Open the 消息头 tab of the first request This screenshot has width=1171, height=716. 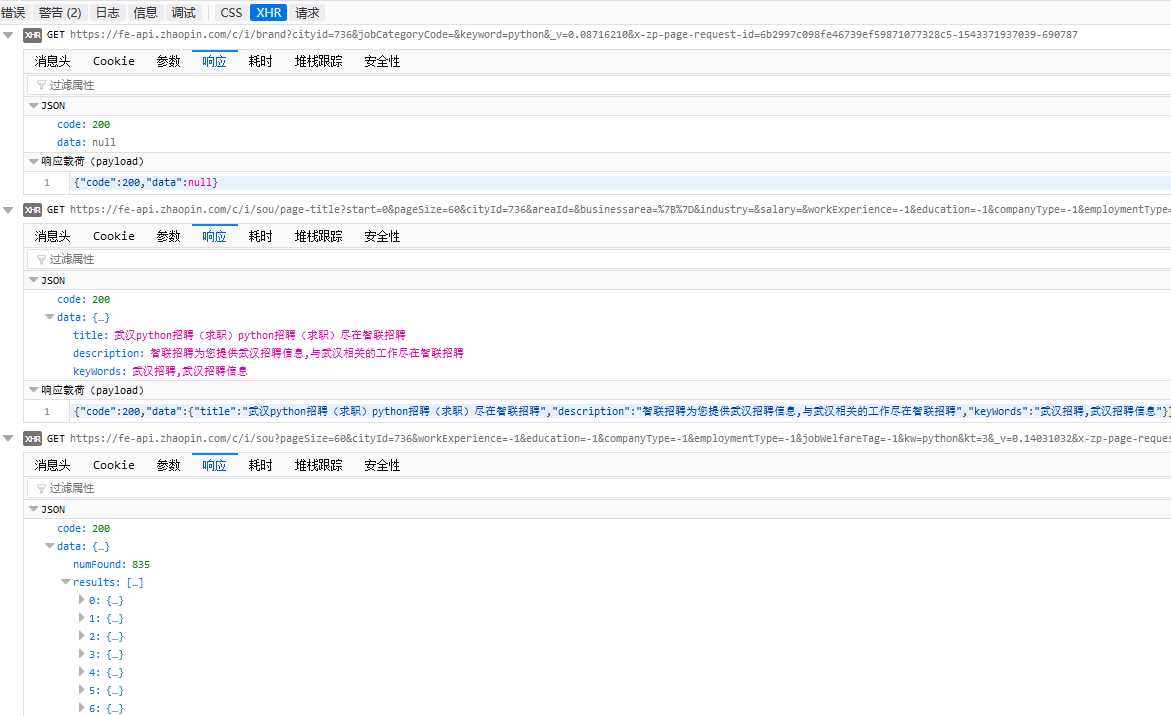(52, 61)
